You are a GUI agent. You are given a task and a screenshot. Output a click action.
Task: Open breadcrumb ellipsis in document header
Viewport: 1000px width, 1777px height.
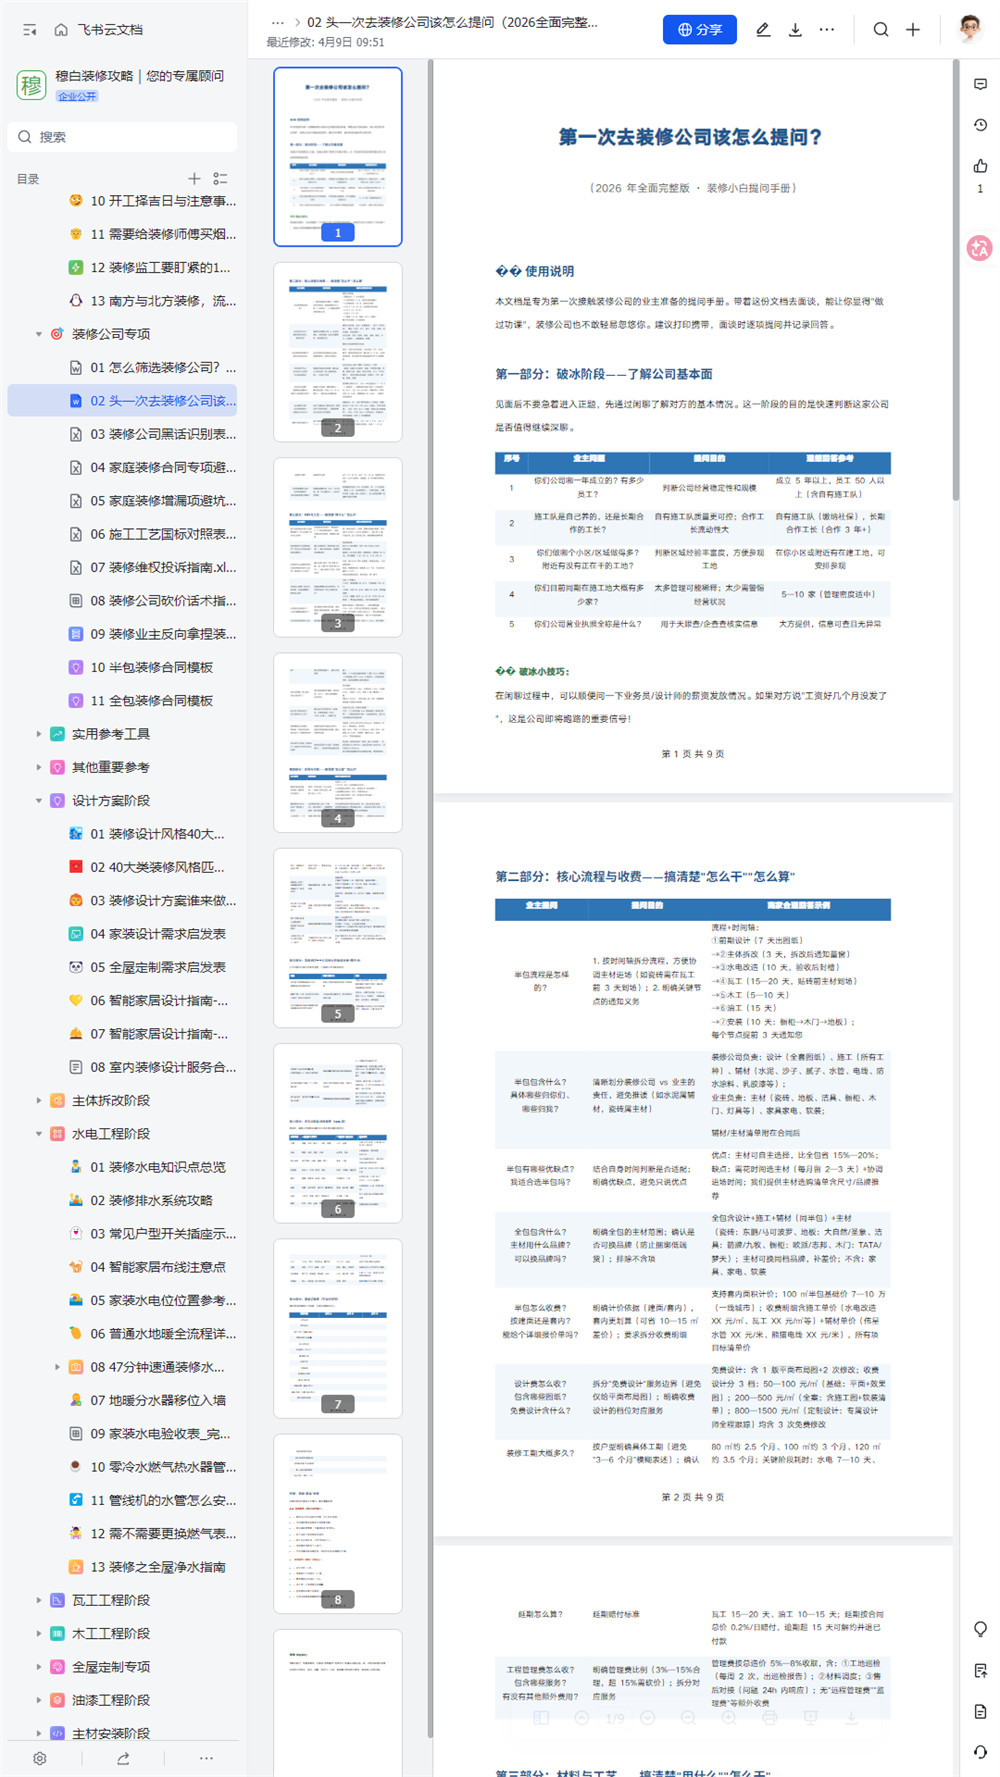278,22
